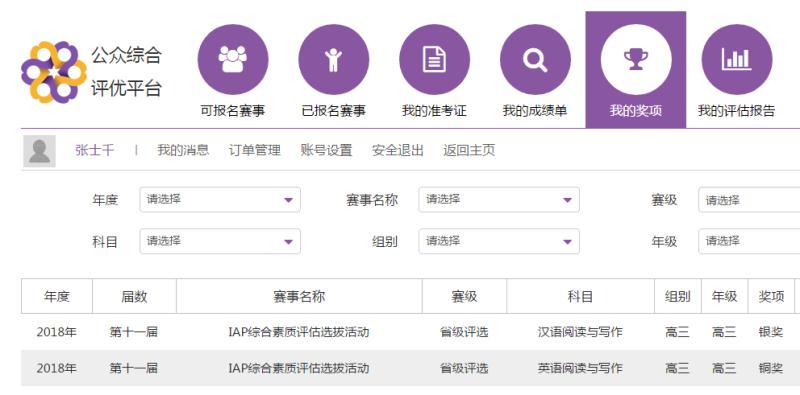Open the 年级 dropdown
The width and height of the screenshot is (800, 395).
coord(749,241)
